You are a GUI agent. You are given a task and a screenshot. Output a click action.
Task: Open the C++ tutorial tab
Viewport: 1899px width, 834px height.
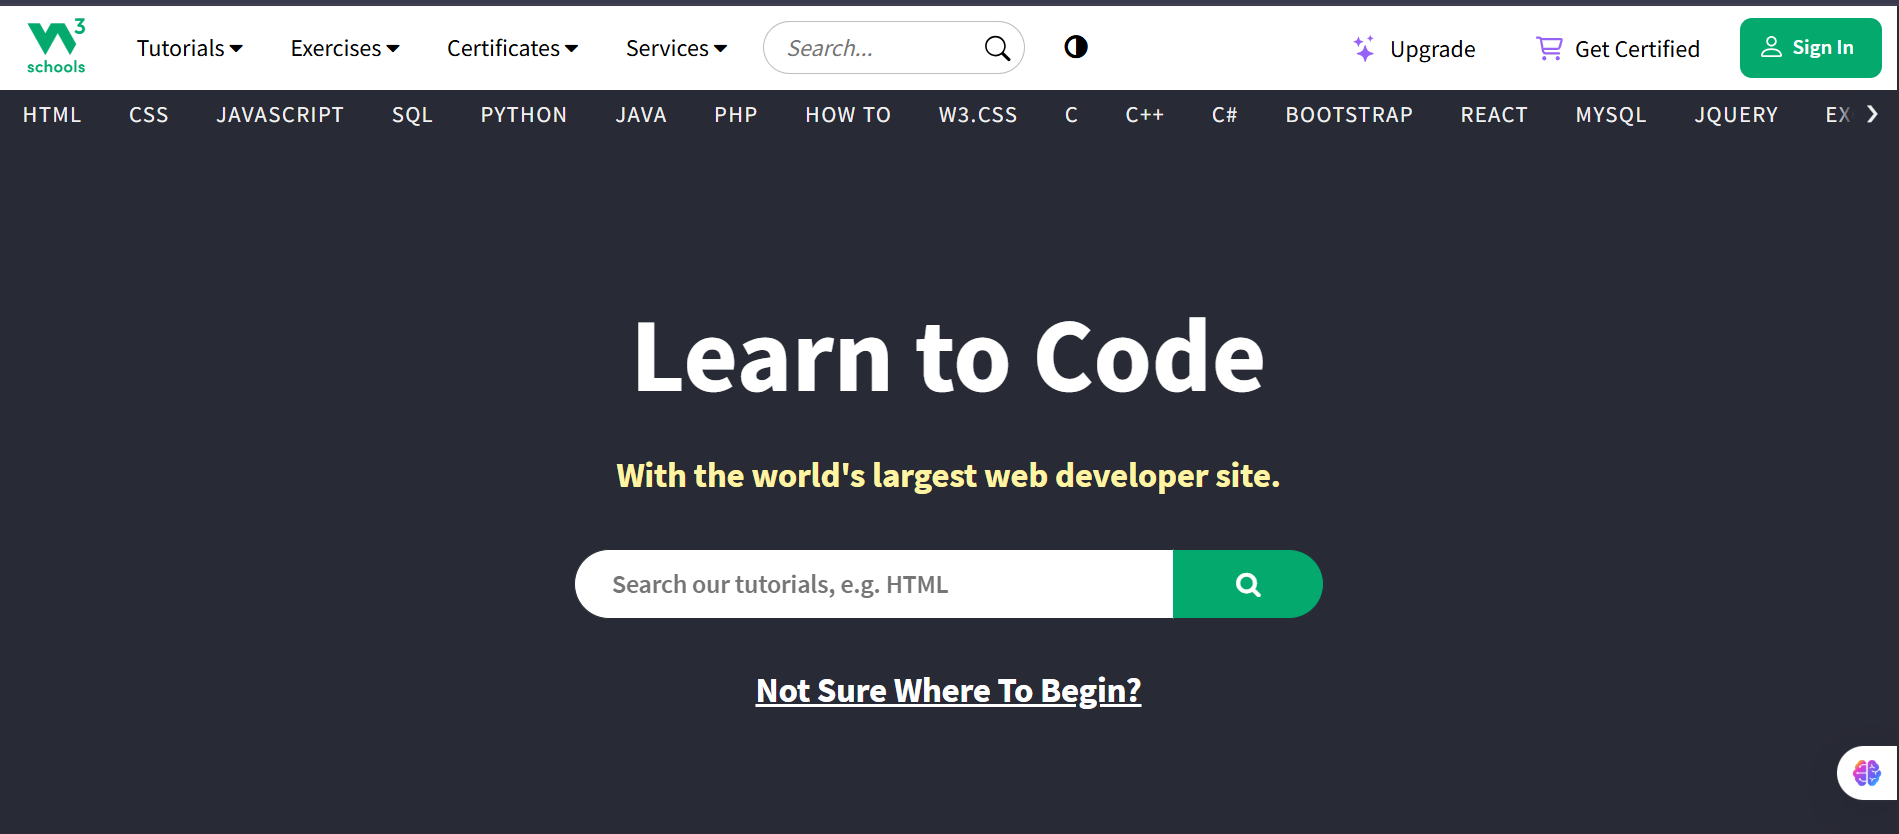(1145, 115)
